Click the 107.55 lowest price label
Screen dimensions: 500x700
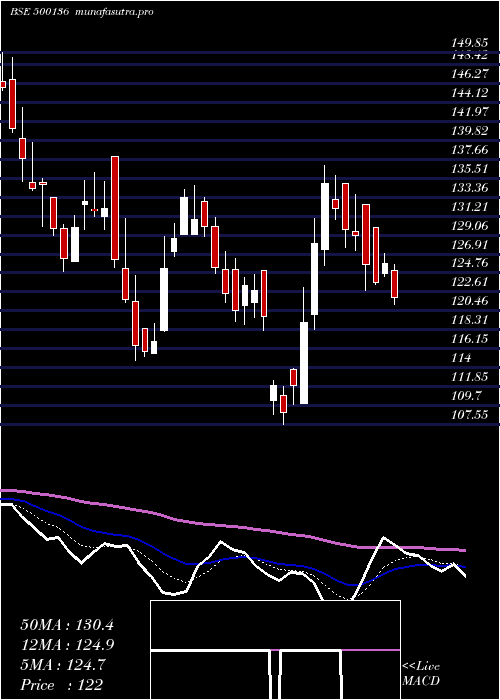point(470,415)
